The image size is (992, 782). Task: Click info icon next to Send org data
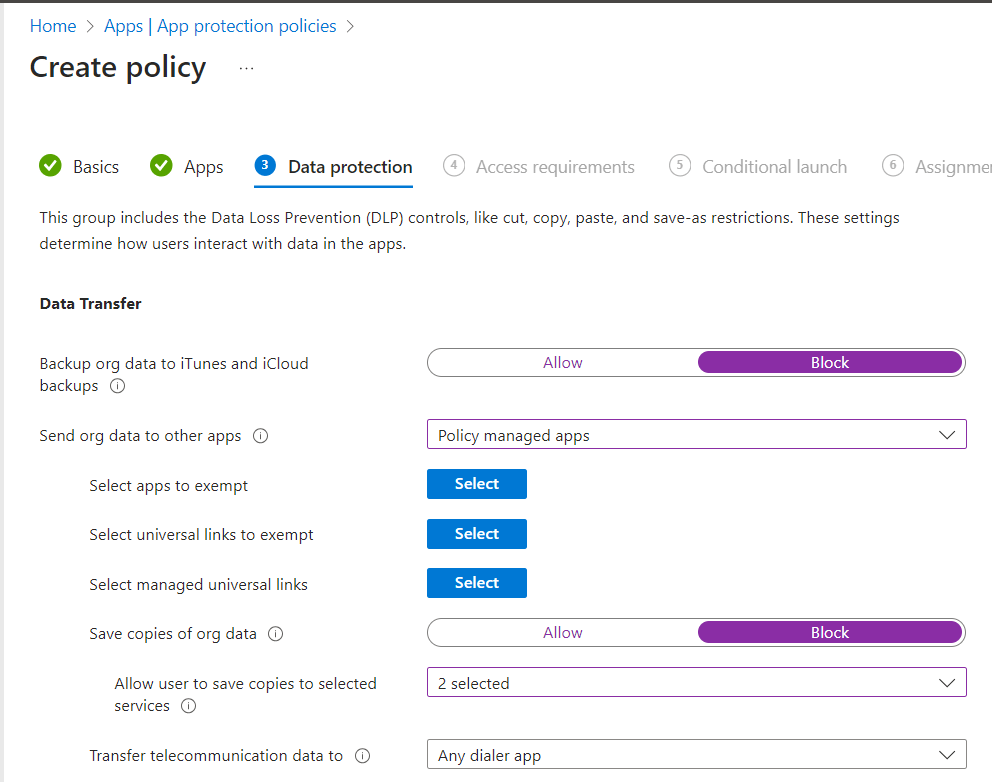pyautogui.click(x=261, y=436)
